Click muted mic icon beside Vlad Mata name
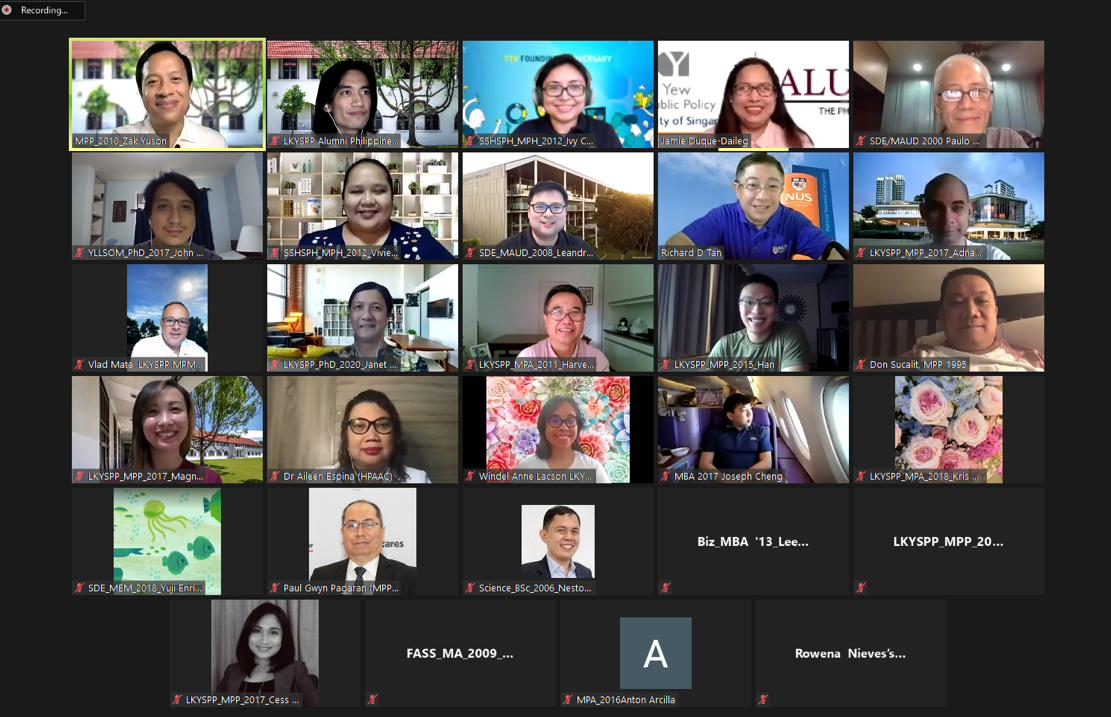This screenshot has width=1111, height=717. tap(79, 365)
